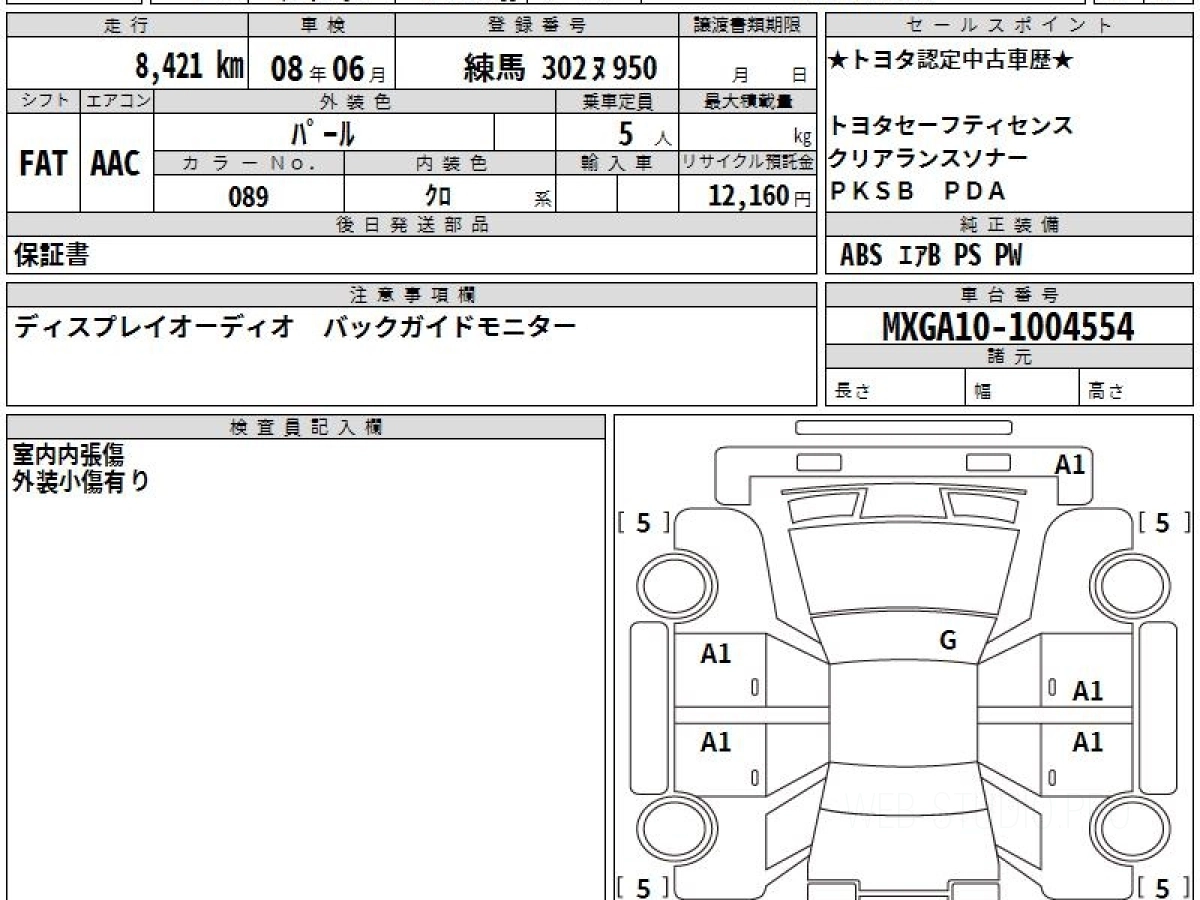Click the 登録番号 header cell
The width and height of the screenshot is (1200, 900).
537,26
